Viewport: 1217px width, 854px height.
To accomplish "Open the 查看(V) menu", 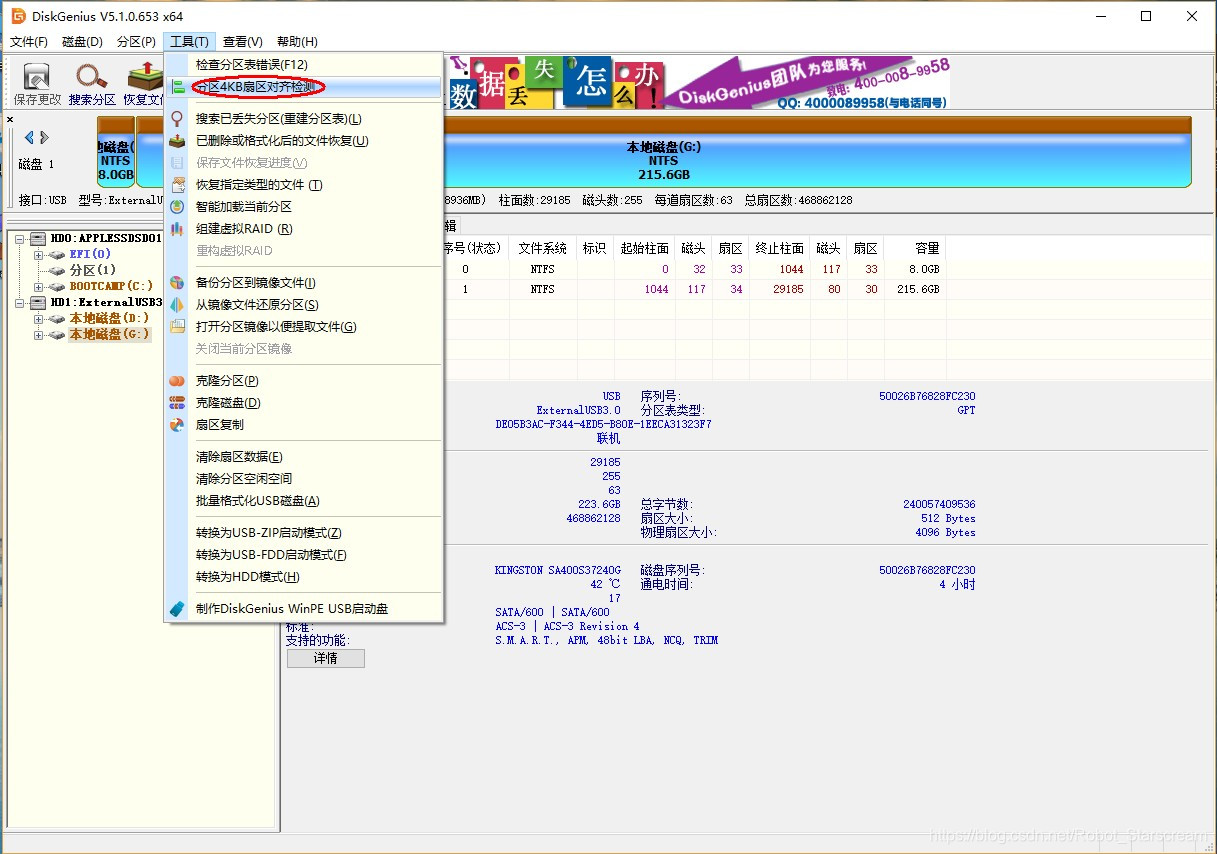I will (x=242, y=42).
